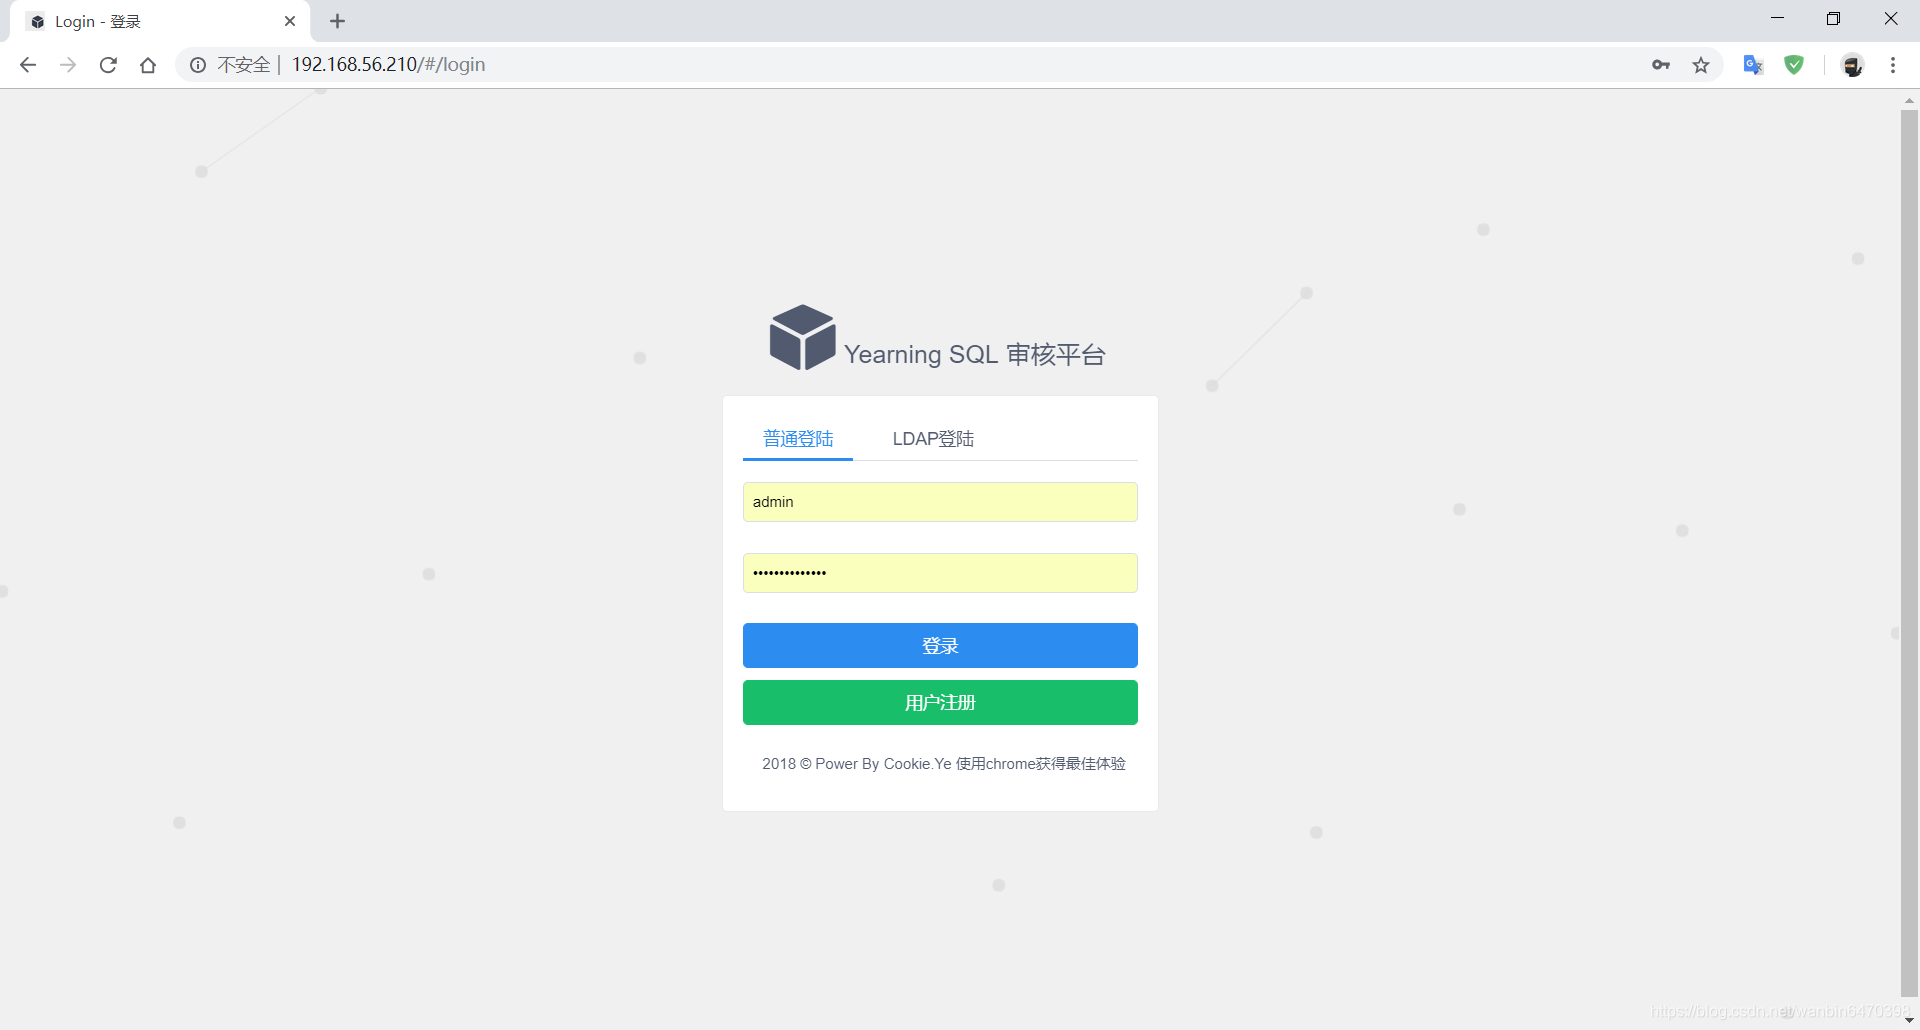Click the scrollbar down arrow

click(x=1909, y=1021)
